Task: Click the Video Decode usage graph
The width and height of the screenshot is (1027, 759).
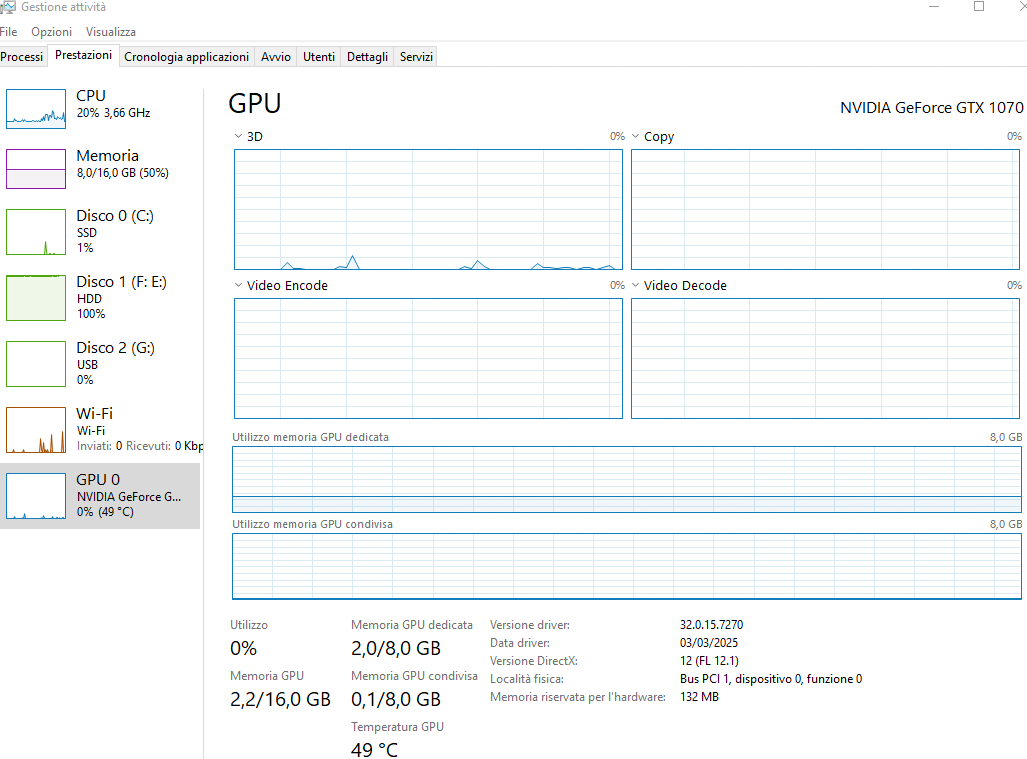Action: click(825, 358)
